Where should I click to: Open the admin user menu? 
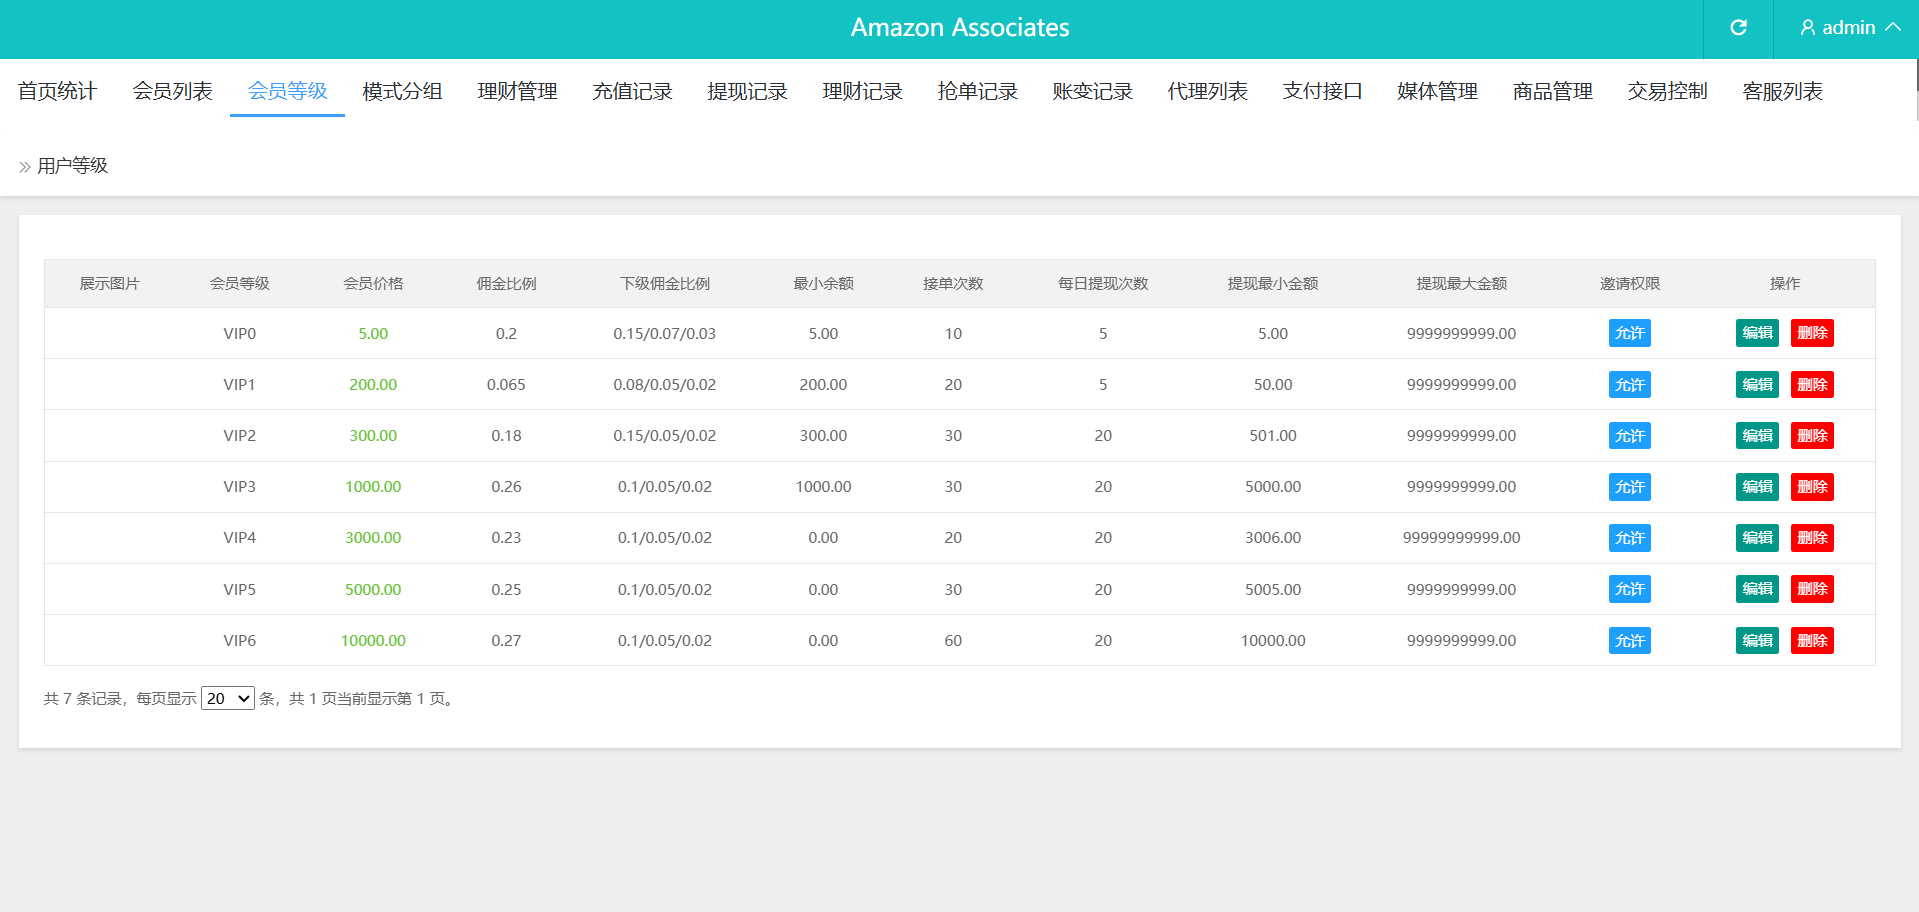pos(1849,28)
